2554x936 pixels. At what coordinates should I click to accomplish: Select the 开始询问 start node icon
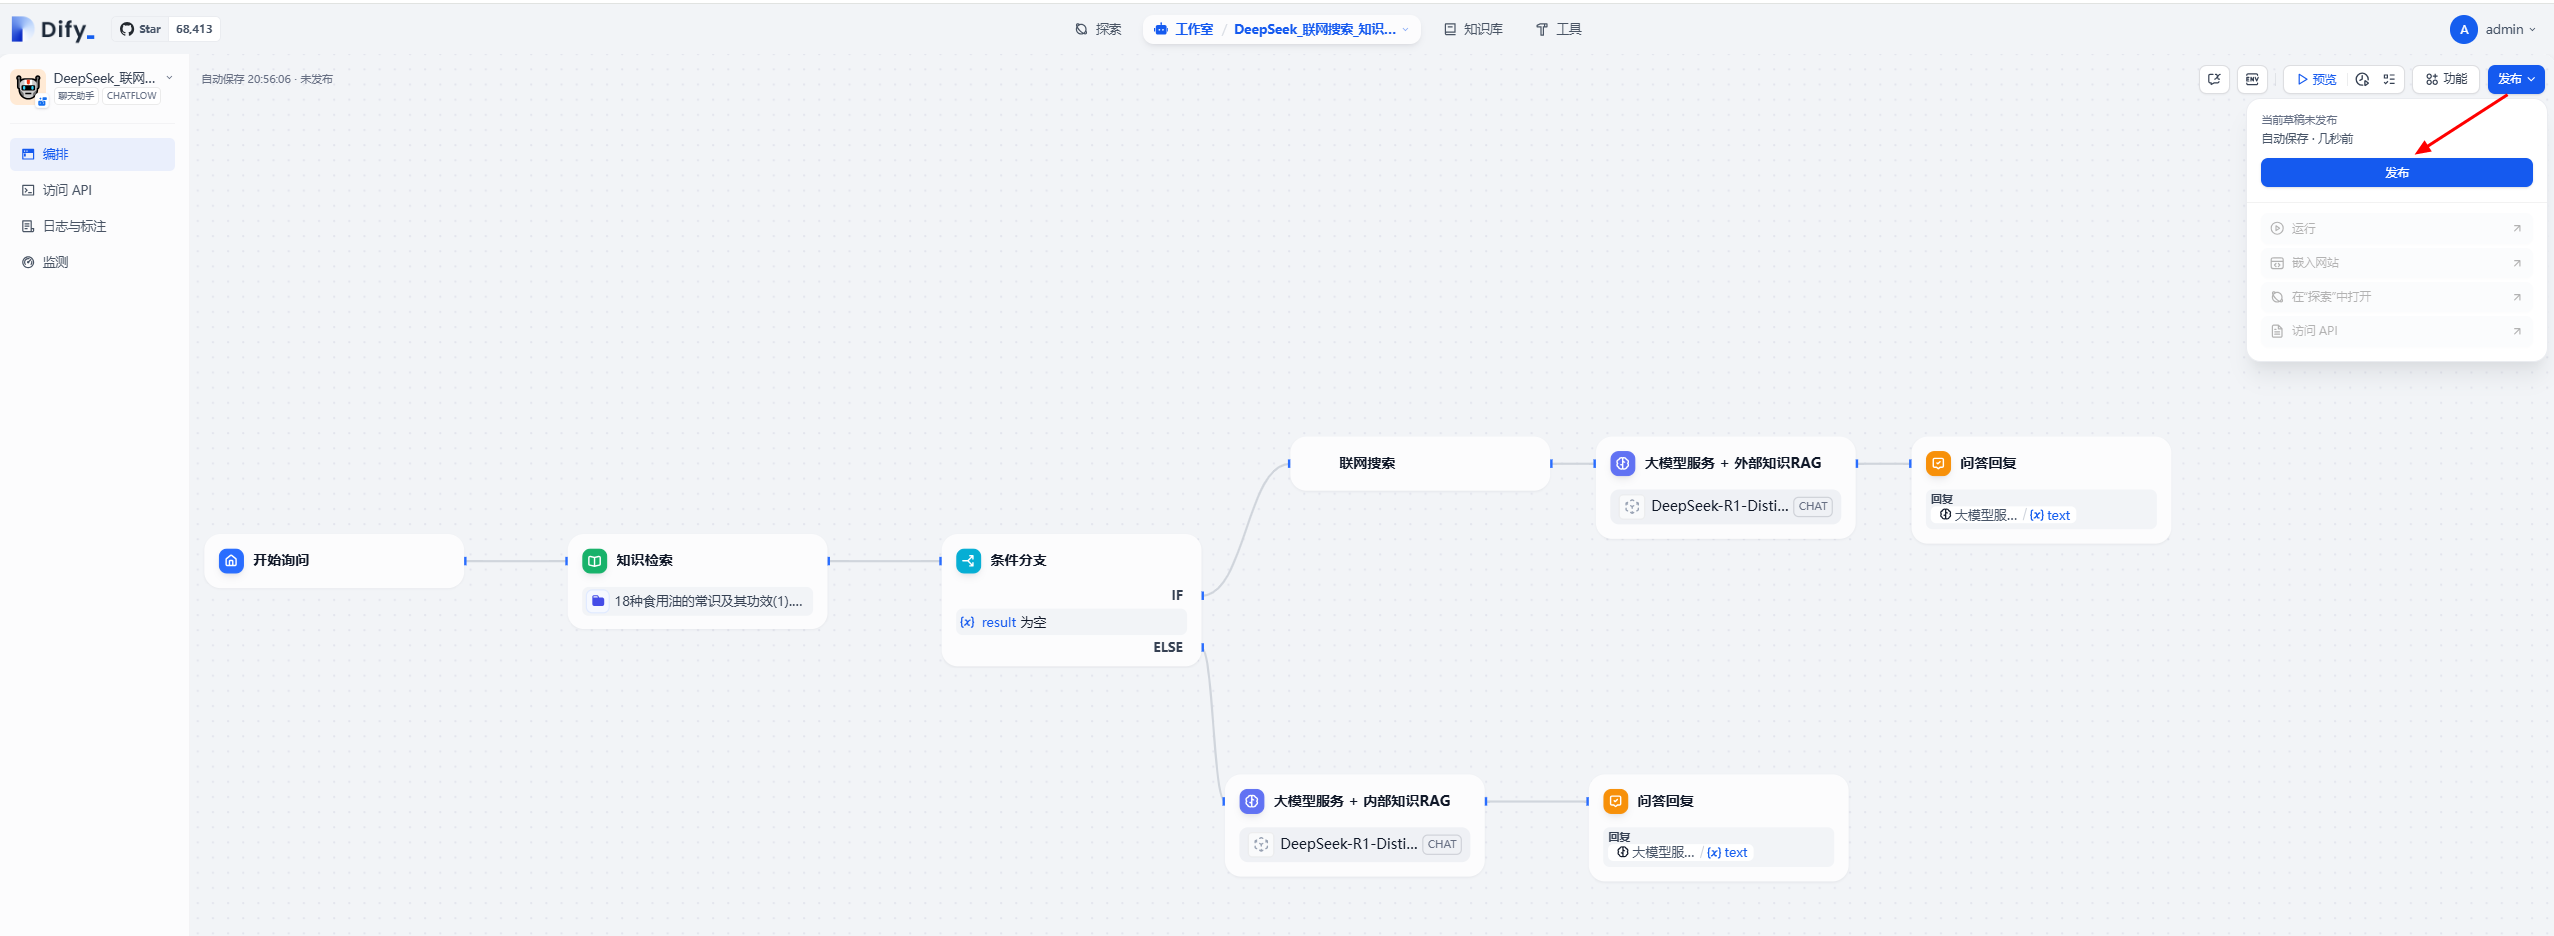click(x=231, y=560)
